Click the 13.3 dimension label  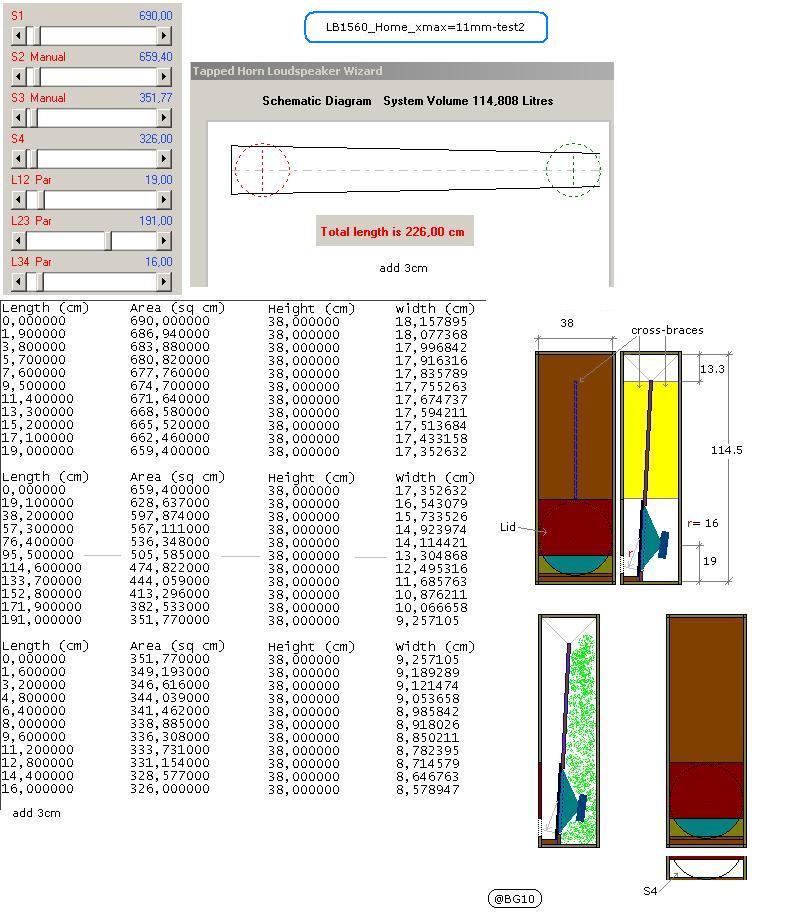(712, 369)
